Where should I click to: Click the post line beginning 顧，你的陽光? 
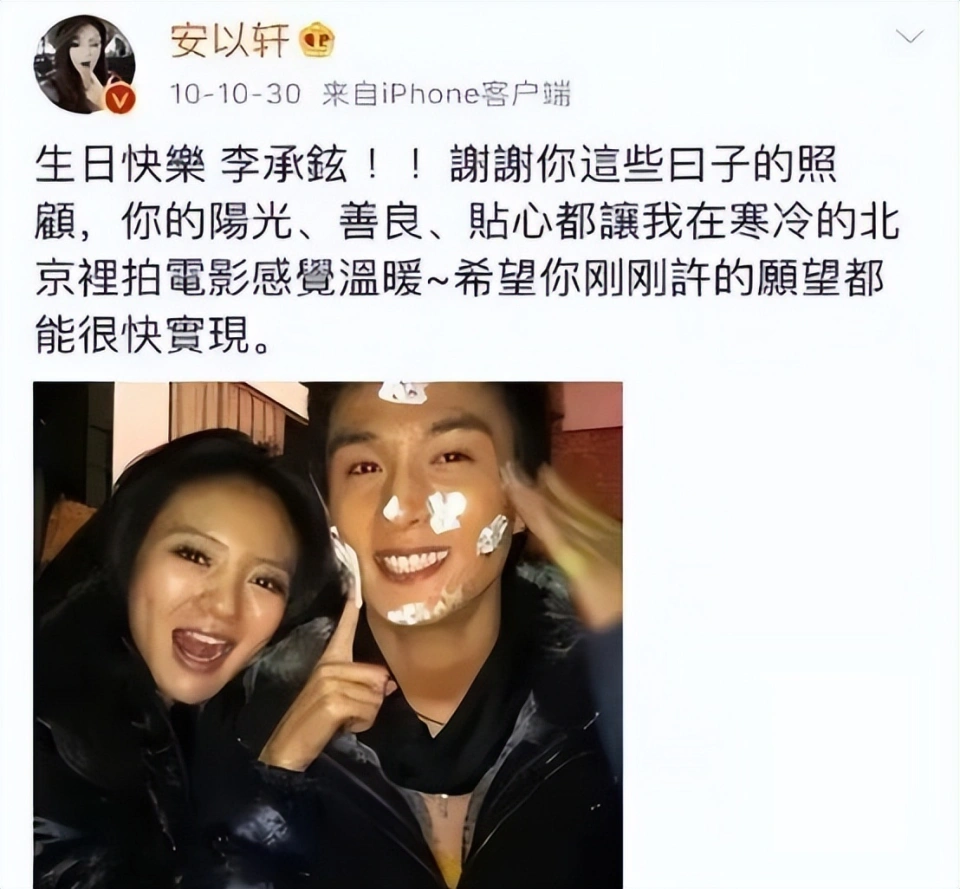point(467,220)
